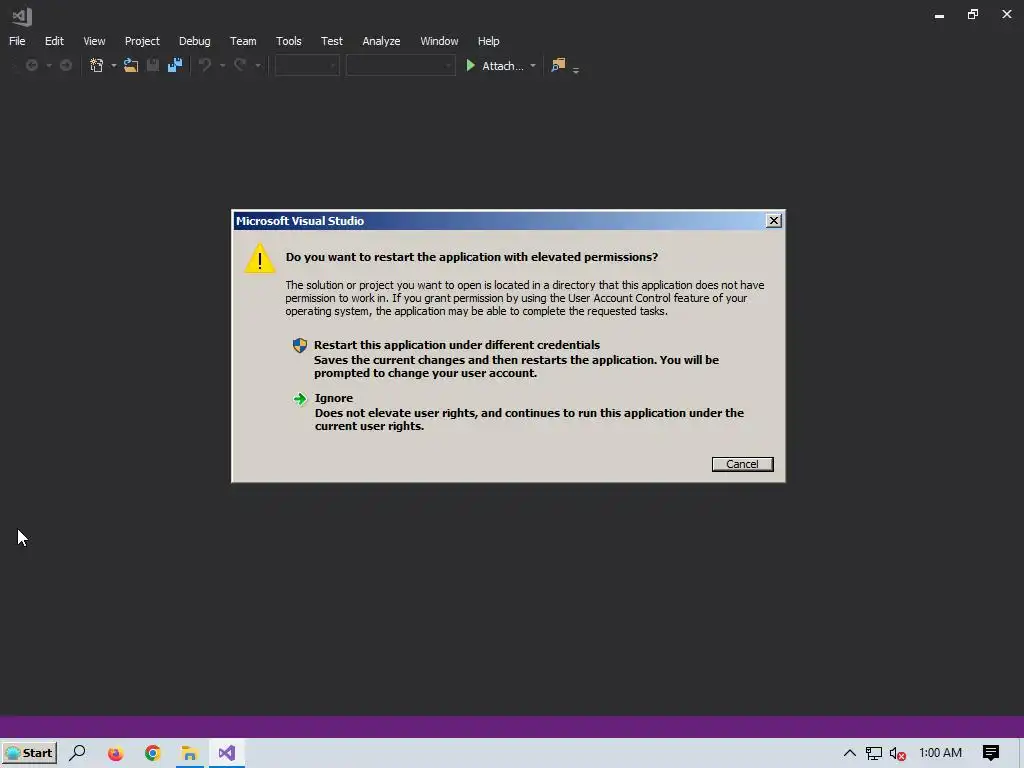Open the File menu
1024x768 pixels.
click(x=17, y=41)
